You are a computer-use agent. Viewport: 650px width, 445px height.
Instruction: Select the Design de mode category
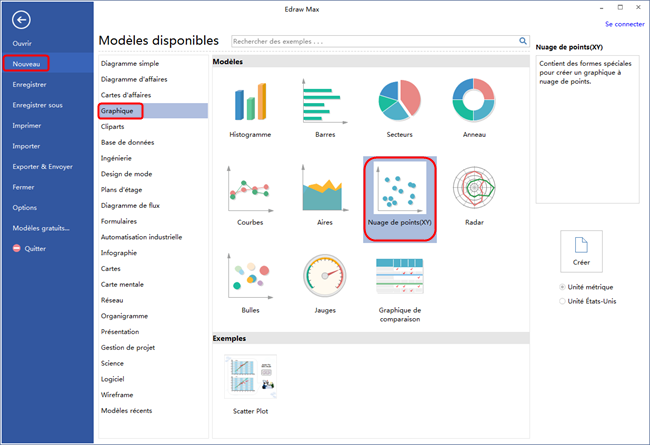(x=126, y=174)
